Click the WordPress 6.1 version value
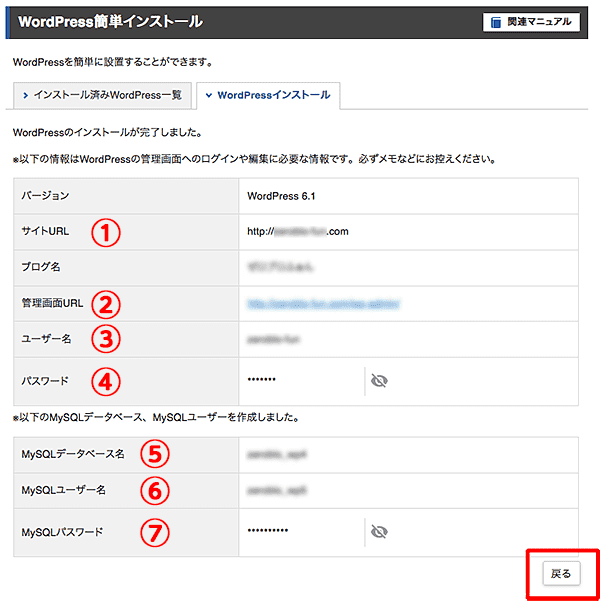This screenshot has width=600, height=601. [x=281, y=196]
